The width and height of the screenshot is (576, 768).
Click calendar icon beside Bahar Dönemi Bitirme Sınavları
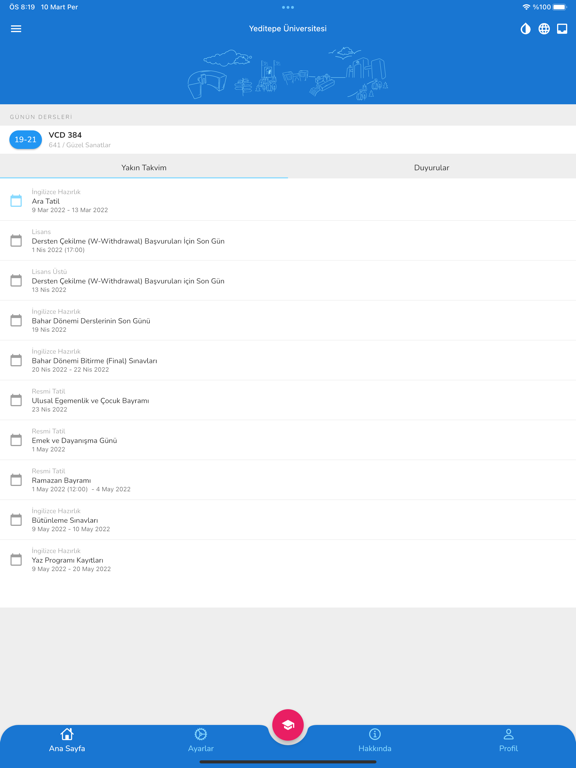(x=16, y=360)
